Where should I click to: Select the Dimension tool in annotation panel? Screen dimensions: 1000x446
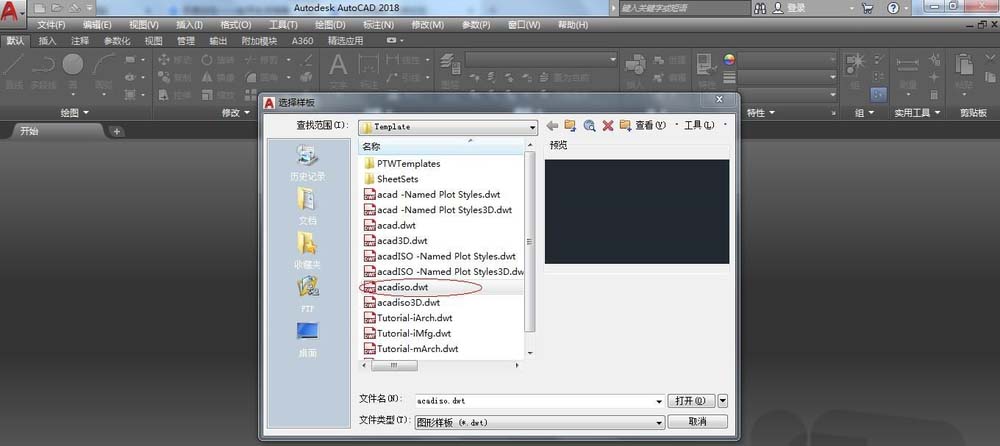[x=369, y=72]
